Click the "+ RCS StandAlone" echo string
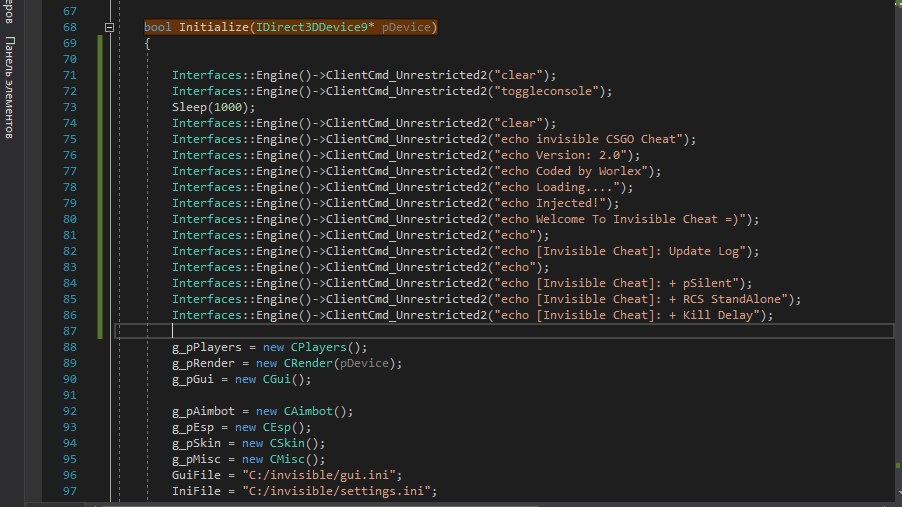The height and width of the screenshot is (507, 902). tap(641, 299)
